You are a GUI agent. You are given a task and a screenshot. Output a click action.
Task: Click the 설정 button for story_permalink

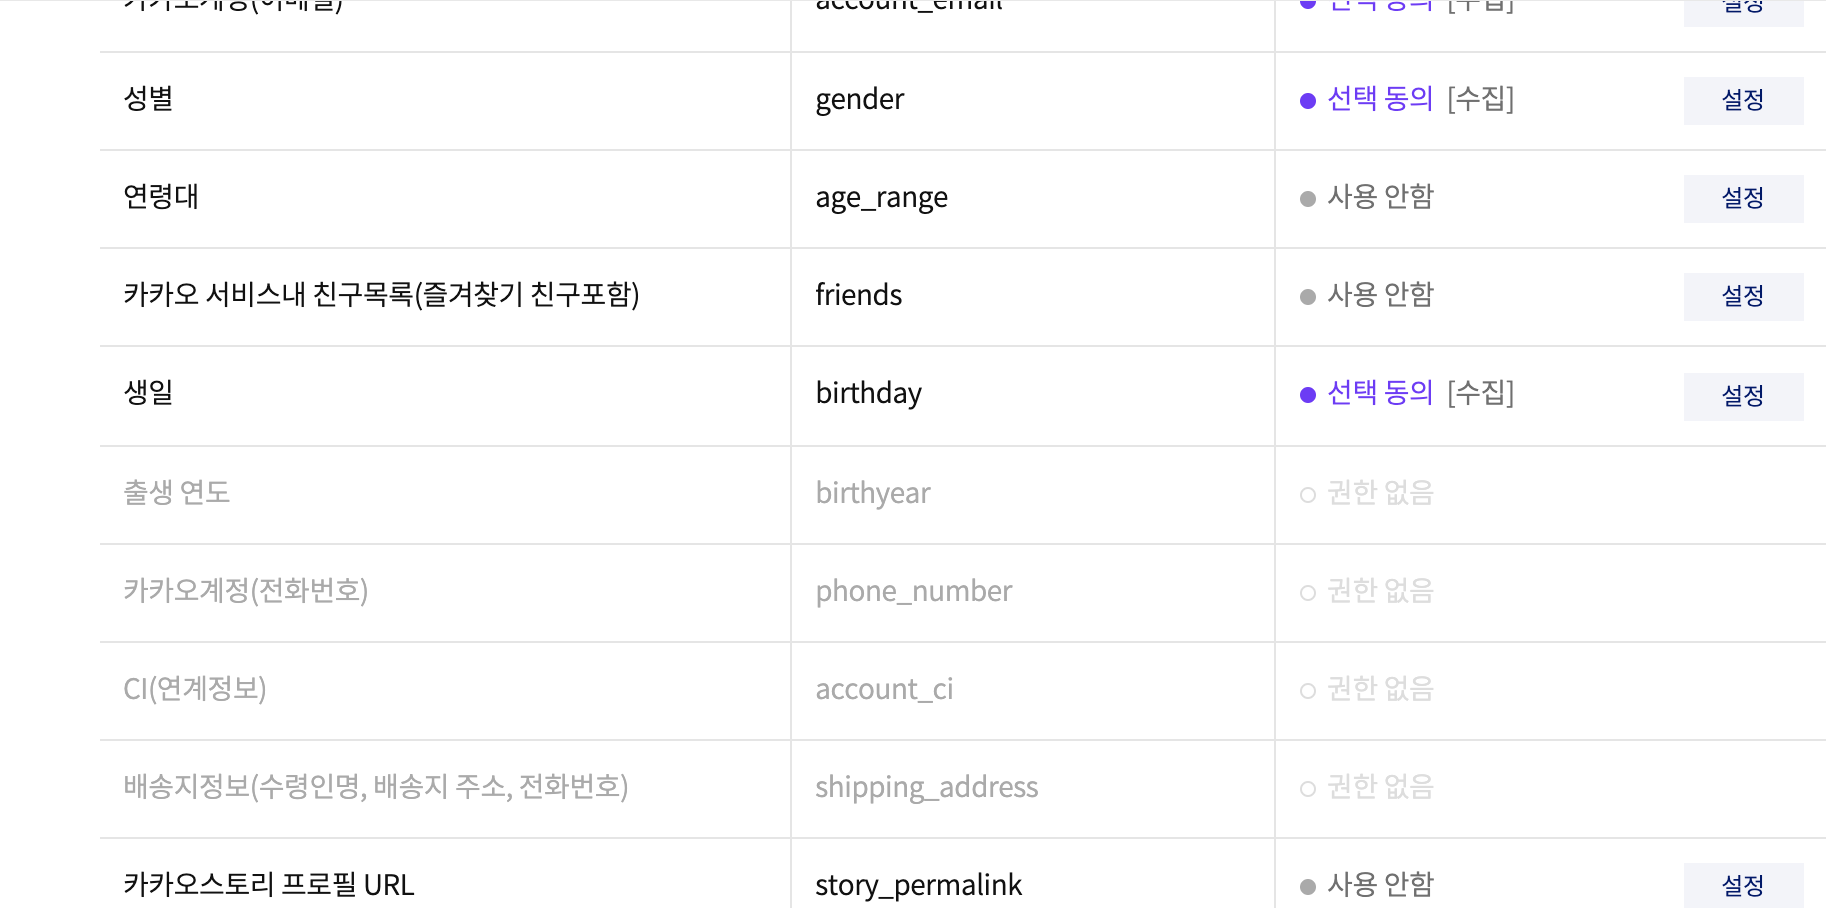pyautogui.click(x=1742, y=885)
